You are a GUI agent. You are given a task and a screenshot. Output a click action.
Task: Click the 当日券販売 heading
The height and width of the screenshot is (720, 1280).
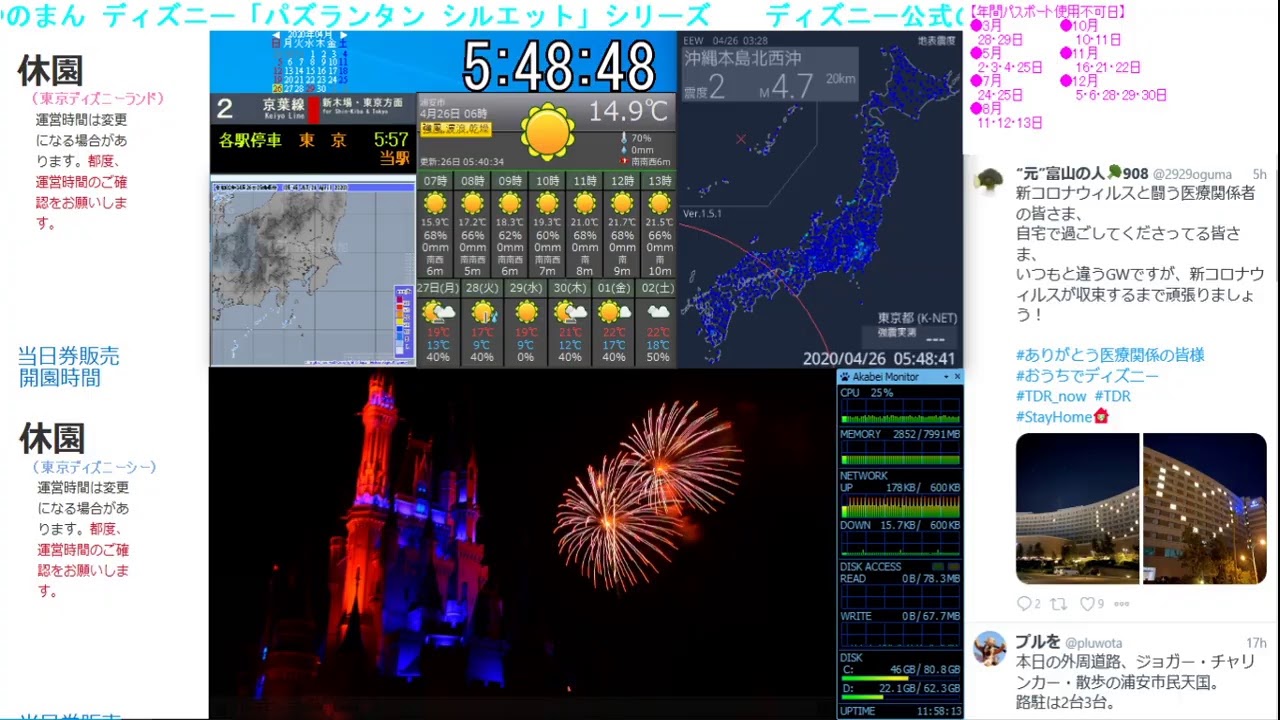tap(68, 356)
